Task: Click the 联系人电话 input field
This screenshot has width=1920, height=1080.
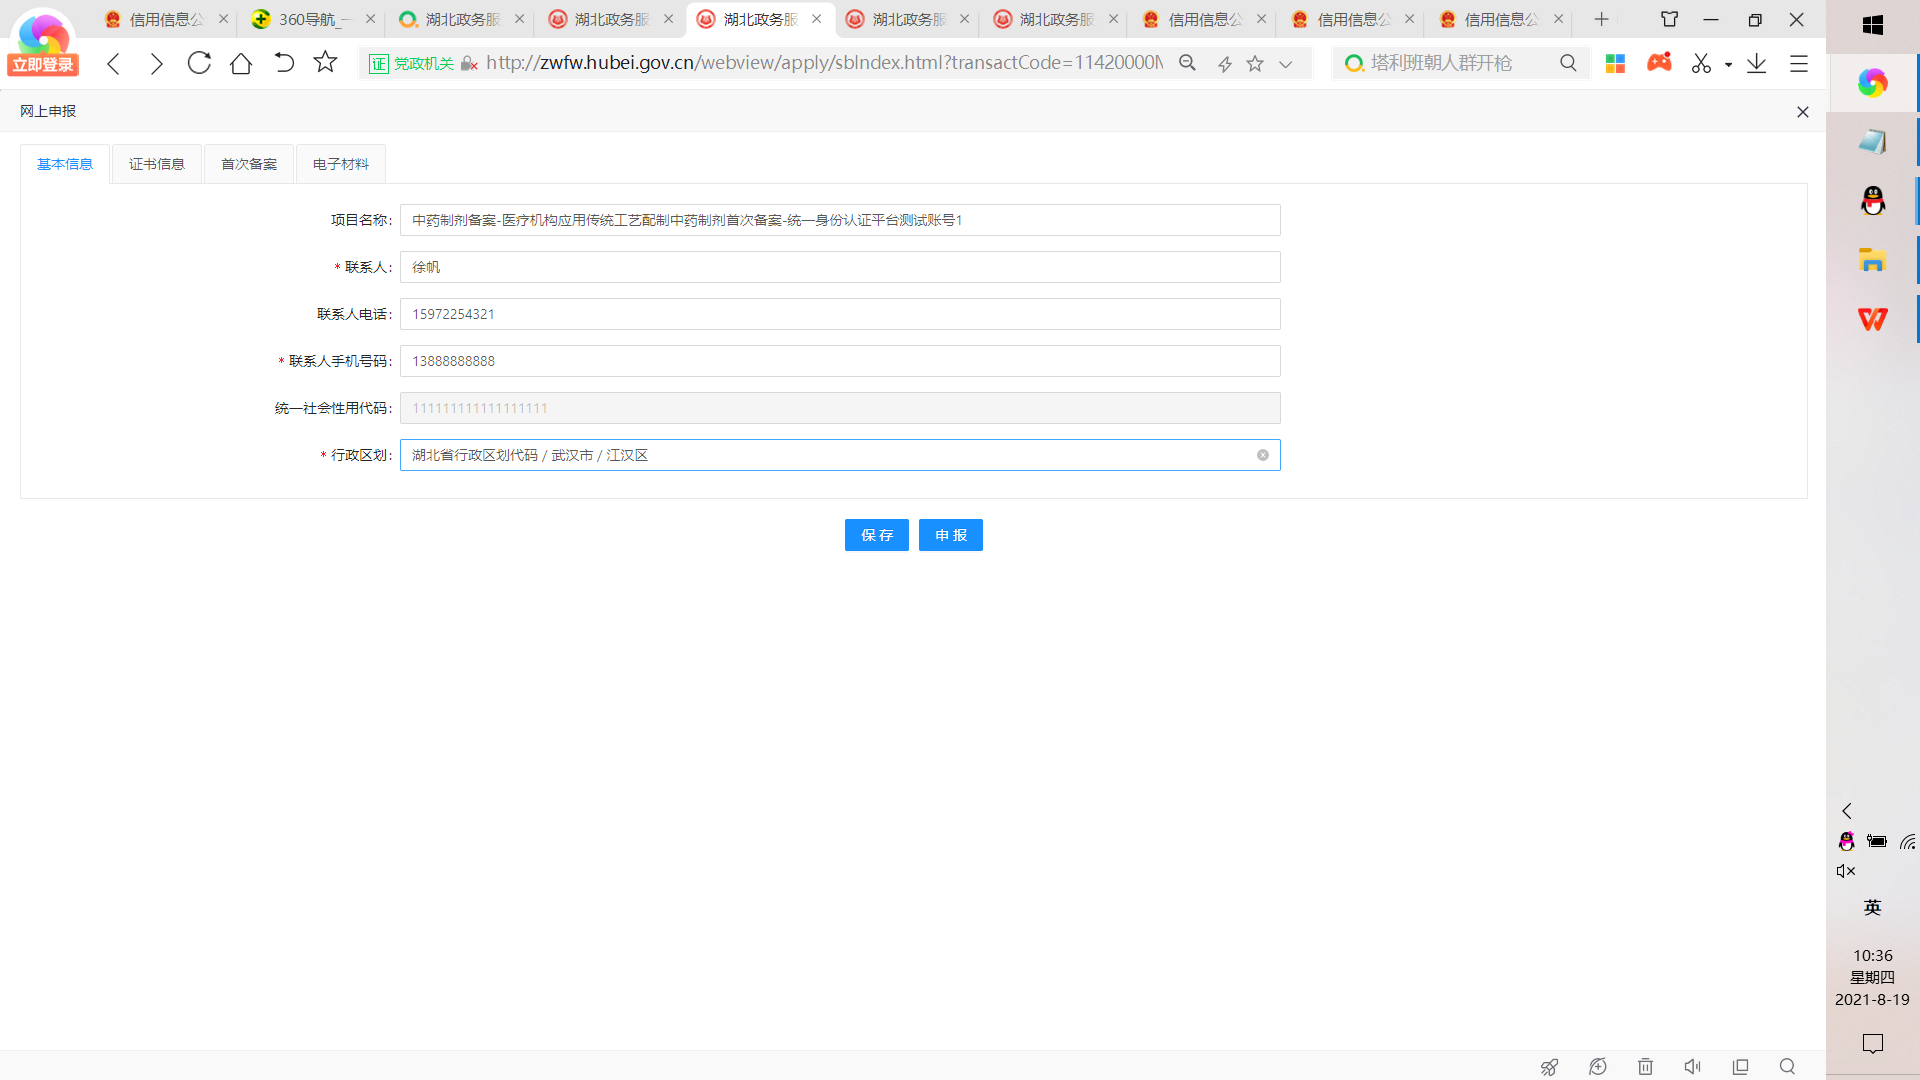Action: click(840, 314)
